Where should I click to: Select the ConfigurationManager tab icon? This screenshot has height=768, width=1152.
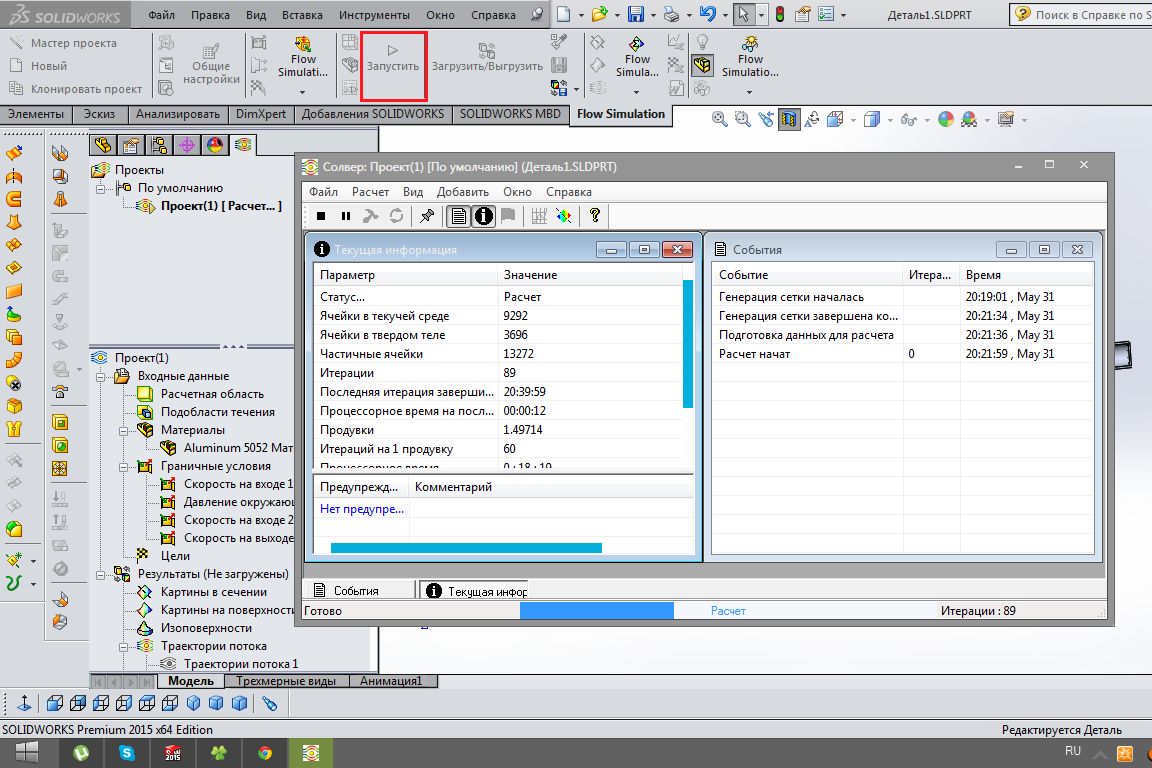click(159, 145)
